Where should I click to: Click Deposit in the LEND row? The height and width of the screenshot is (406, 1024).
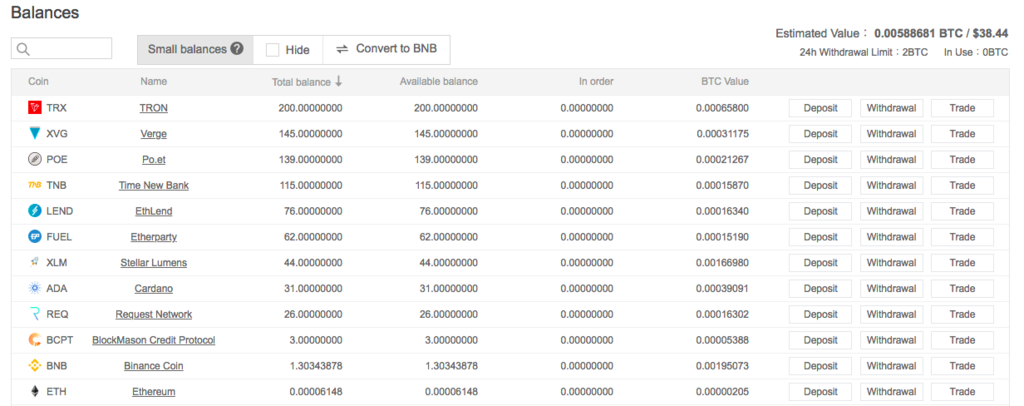(820, 211)
